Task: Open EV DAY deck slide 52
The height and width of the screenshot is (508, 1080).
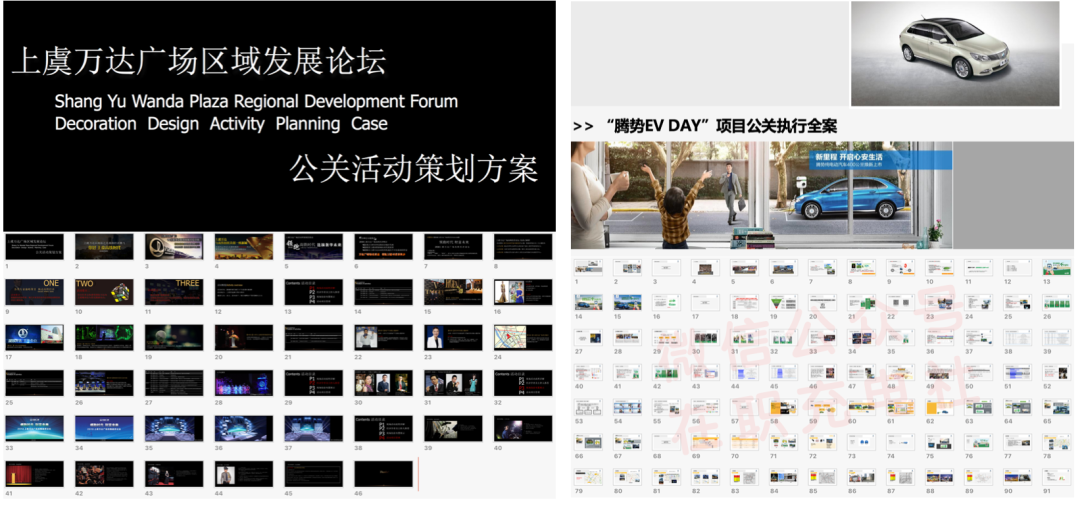Action: click(1057, 372)
